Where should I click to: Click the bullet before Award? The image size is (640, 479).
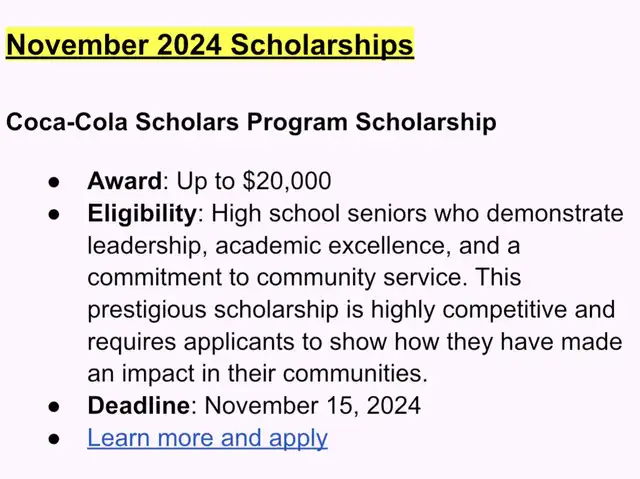(x=54, y=182)
